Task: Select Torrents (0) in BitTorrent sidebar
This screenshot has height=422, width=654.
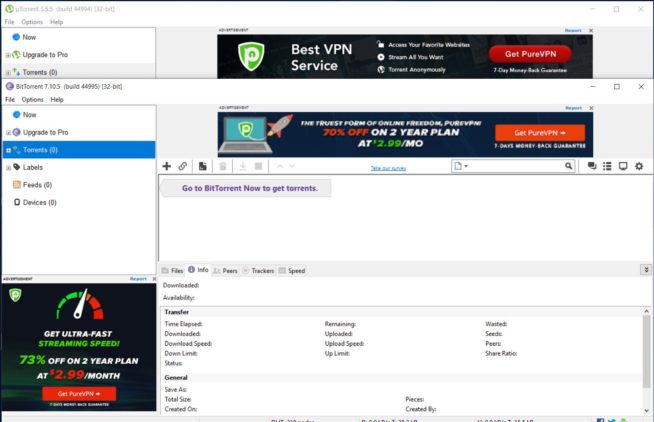Action: click(79, 150)
